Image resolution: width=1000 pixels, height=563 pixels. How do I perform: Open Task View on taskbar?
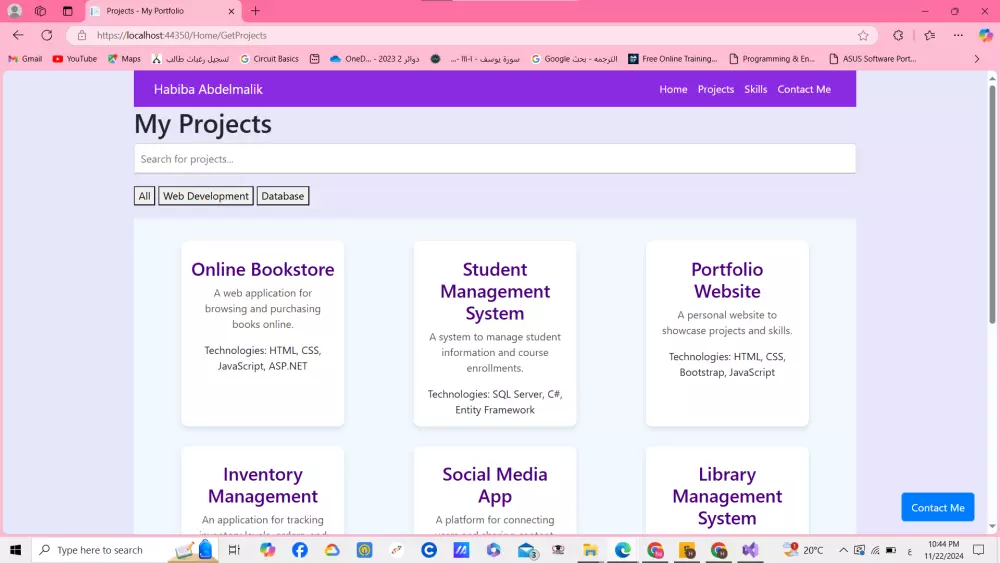[x=234, y=550]
